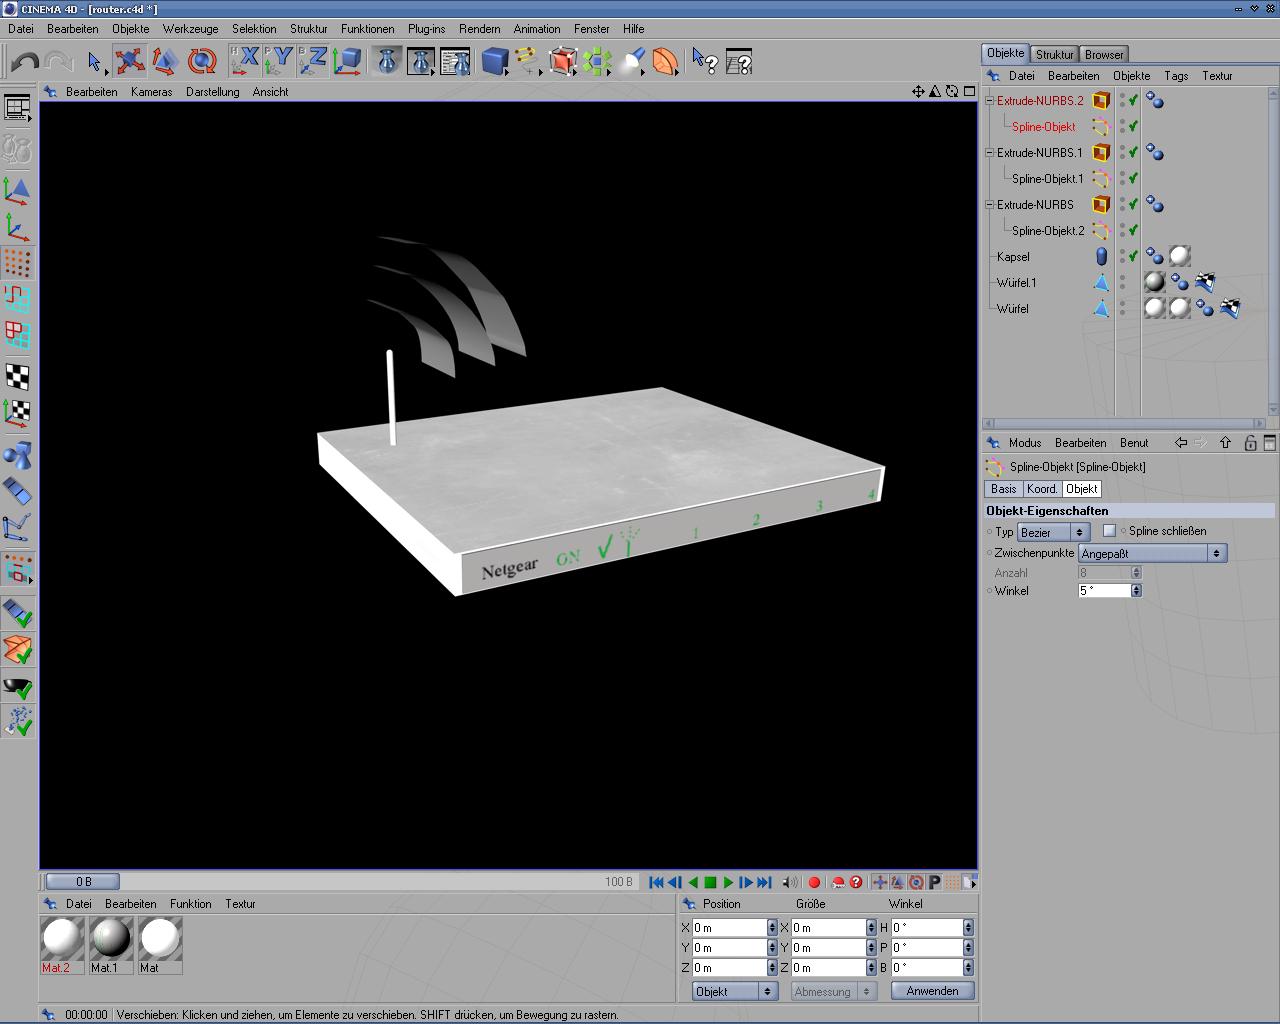Image resolution: width=1280 pixels, height=1024 pixels.
Task: Collapse the Extrude-NURBS.2 tree node
Action: [x=989, y=100]
